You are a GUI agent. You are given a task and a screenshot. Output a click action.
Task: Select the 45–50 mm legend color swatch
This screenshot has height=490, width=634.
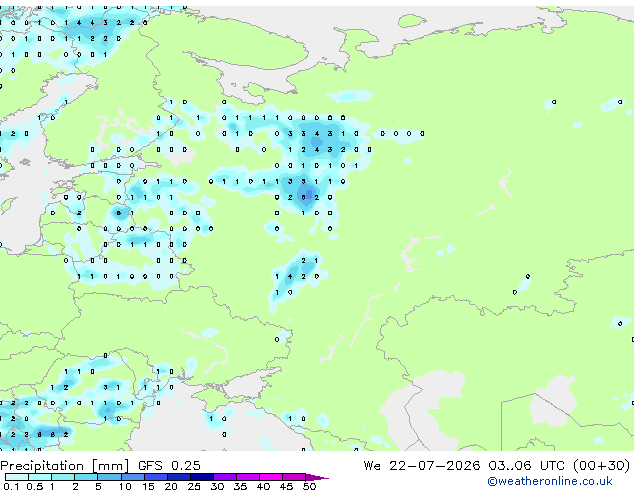(294, 477)
